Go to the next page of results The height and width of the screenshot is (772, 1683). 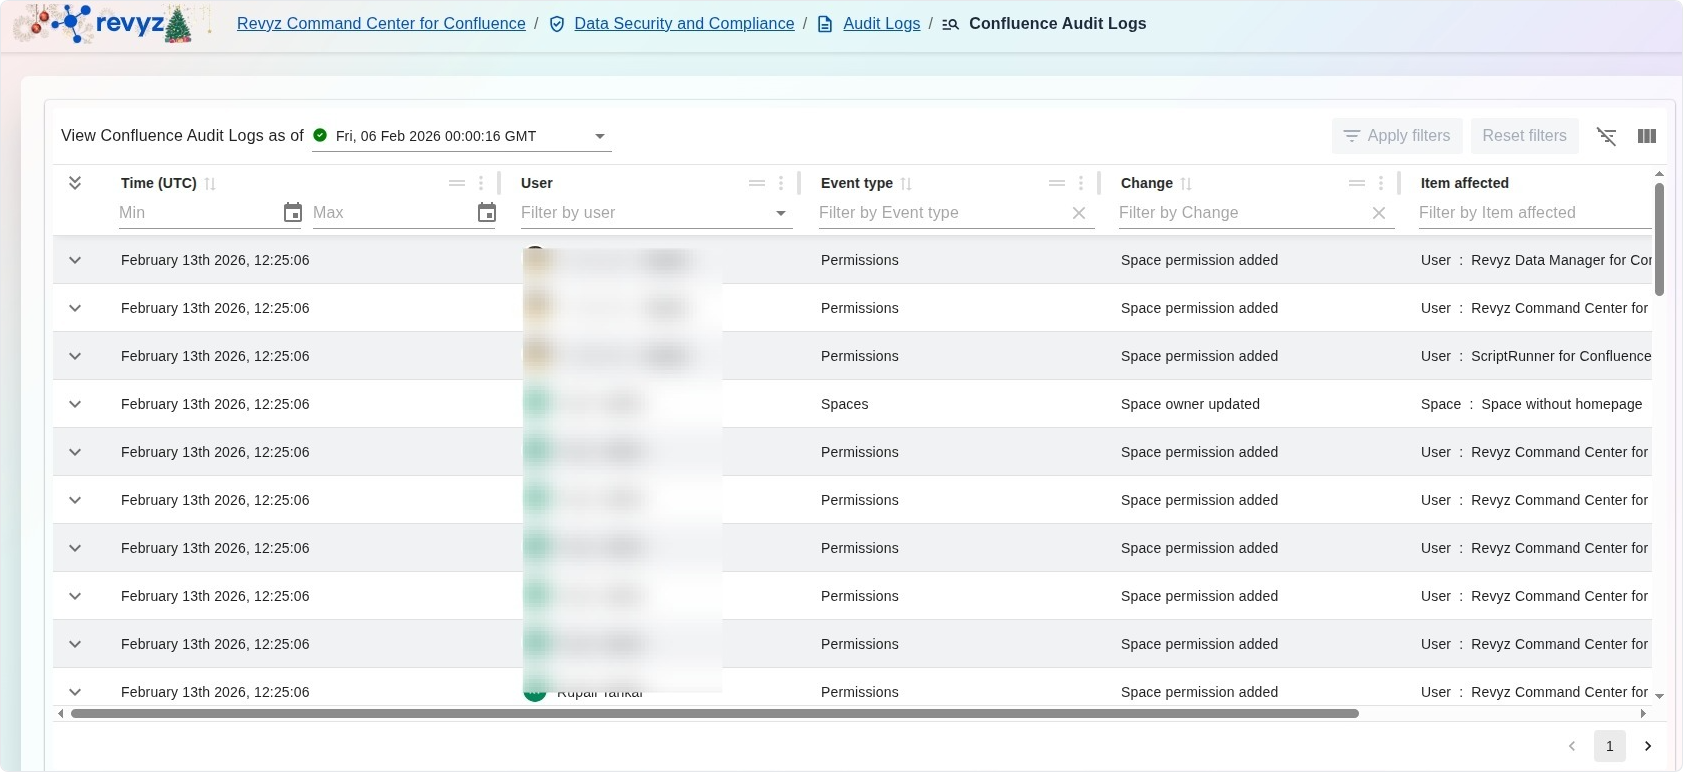(1647, 746)
